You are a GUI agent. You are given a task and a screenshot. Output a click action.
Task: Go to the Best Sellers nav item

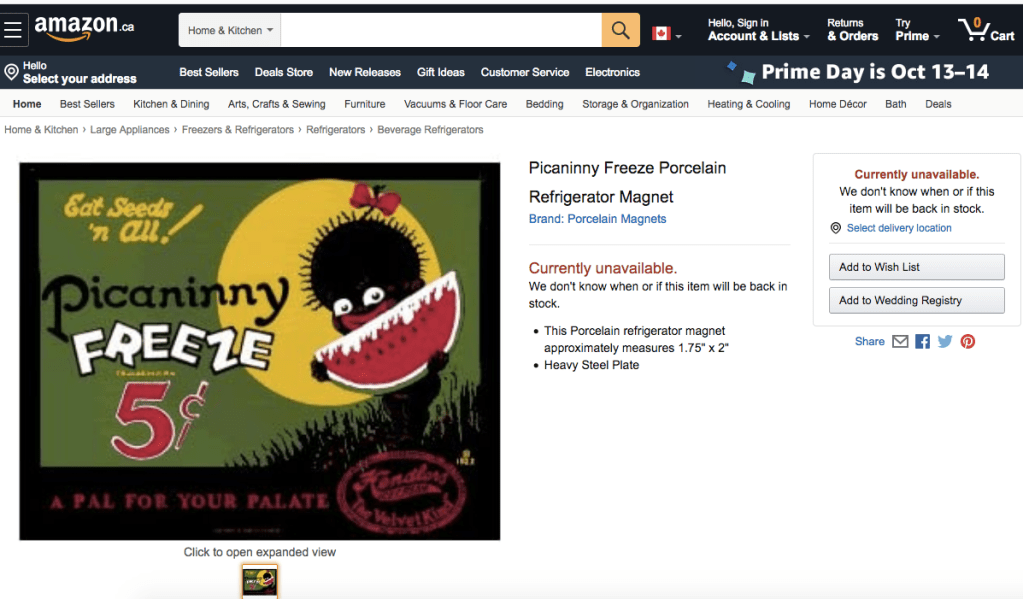(209, 72)
